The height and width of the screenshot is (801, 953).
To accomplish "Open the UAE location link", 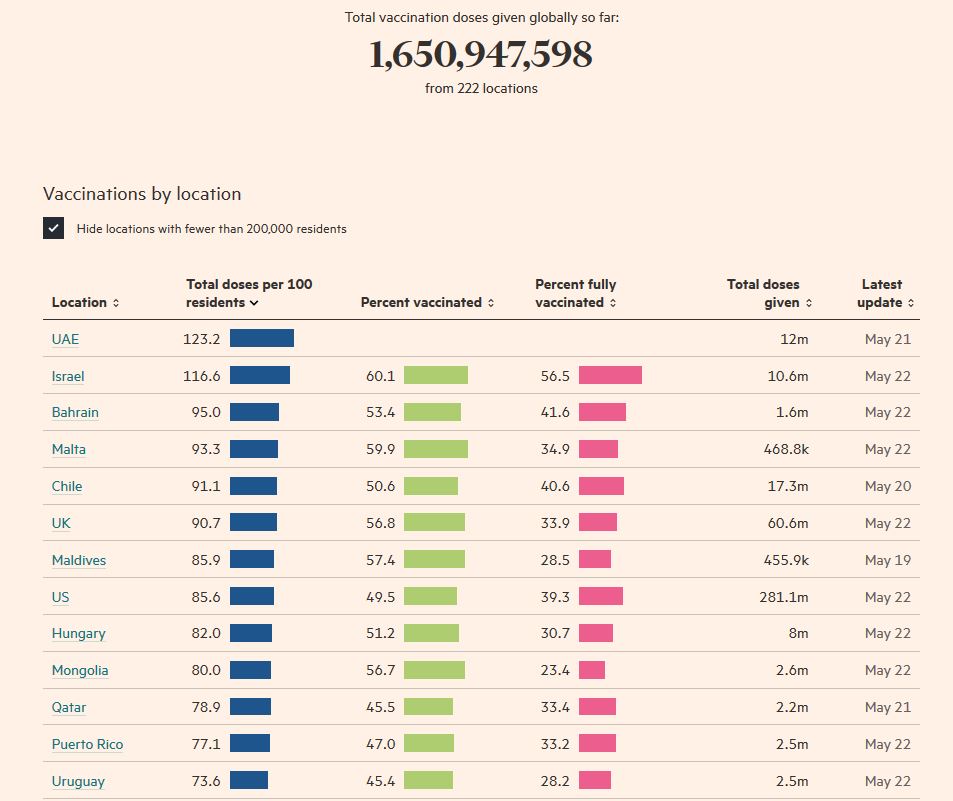I will (65, 340).
